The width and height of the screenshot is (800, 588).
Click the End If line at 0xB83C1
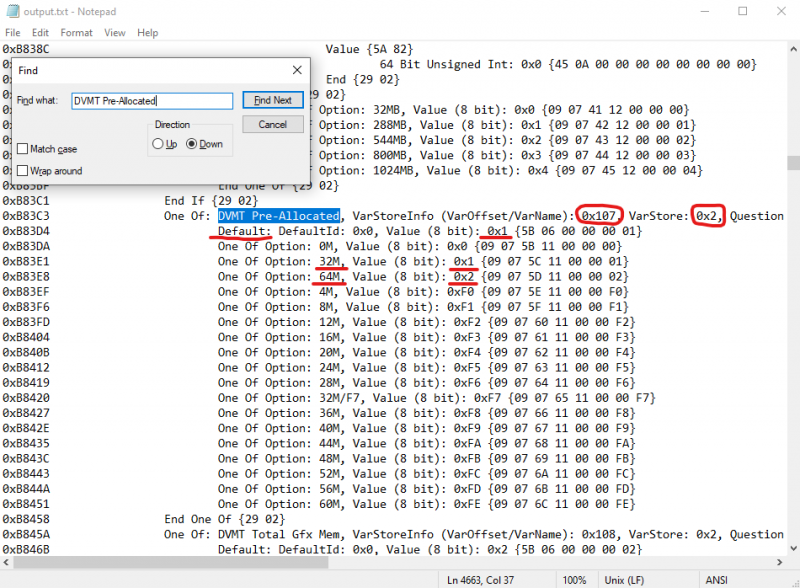(211, 201)
